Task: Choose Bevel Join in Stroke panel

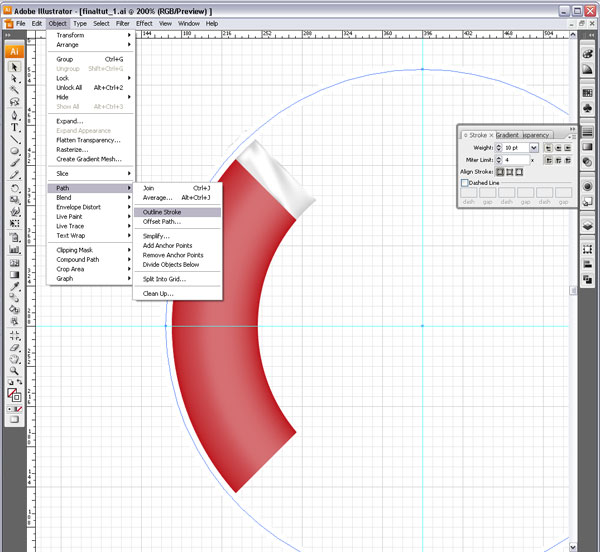Action: [x=568, y=160]
